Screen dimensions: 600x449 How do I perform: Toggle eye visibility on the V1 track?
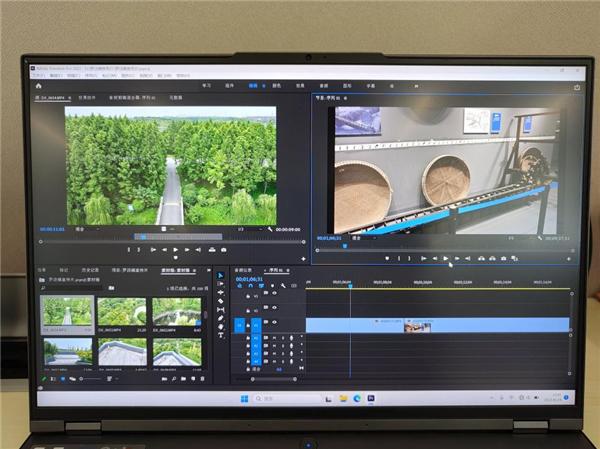(274, 323)
